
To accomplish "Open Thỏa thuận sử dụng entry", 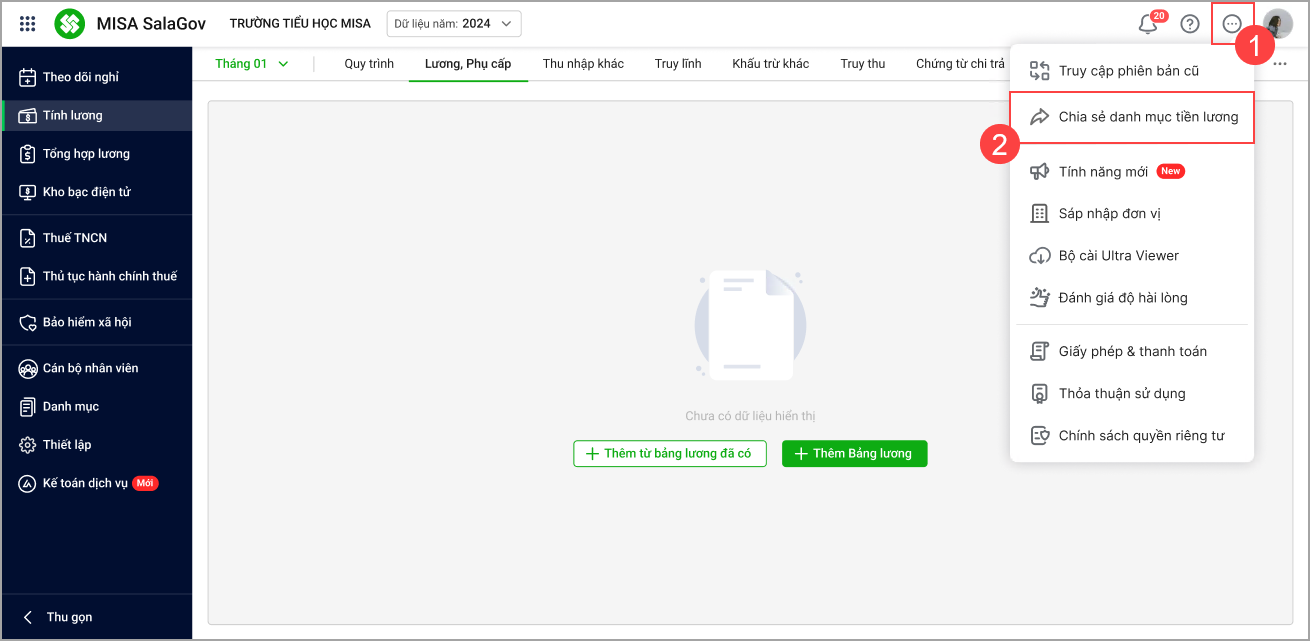I will point(1132,393).
